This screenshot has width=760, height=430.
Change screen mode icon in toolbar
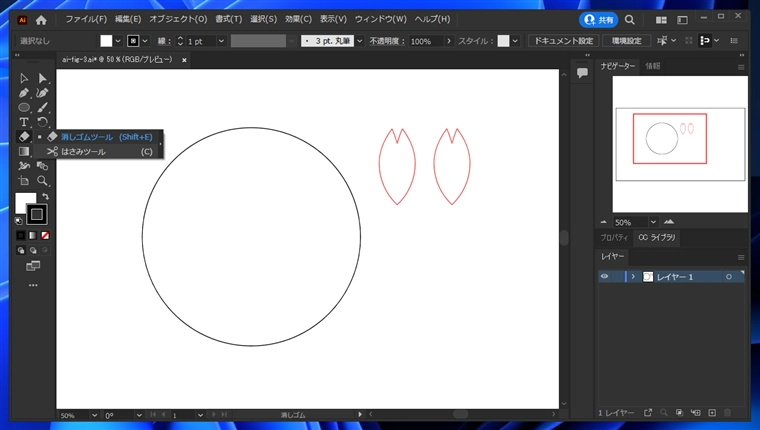33,266
